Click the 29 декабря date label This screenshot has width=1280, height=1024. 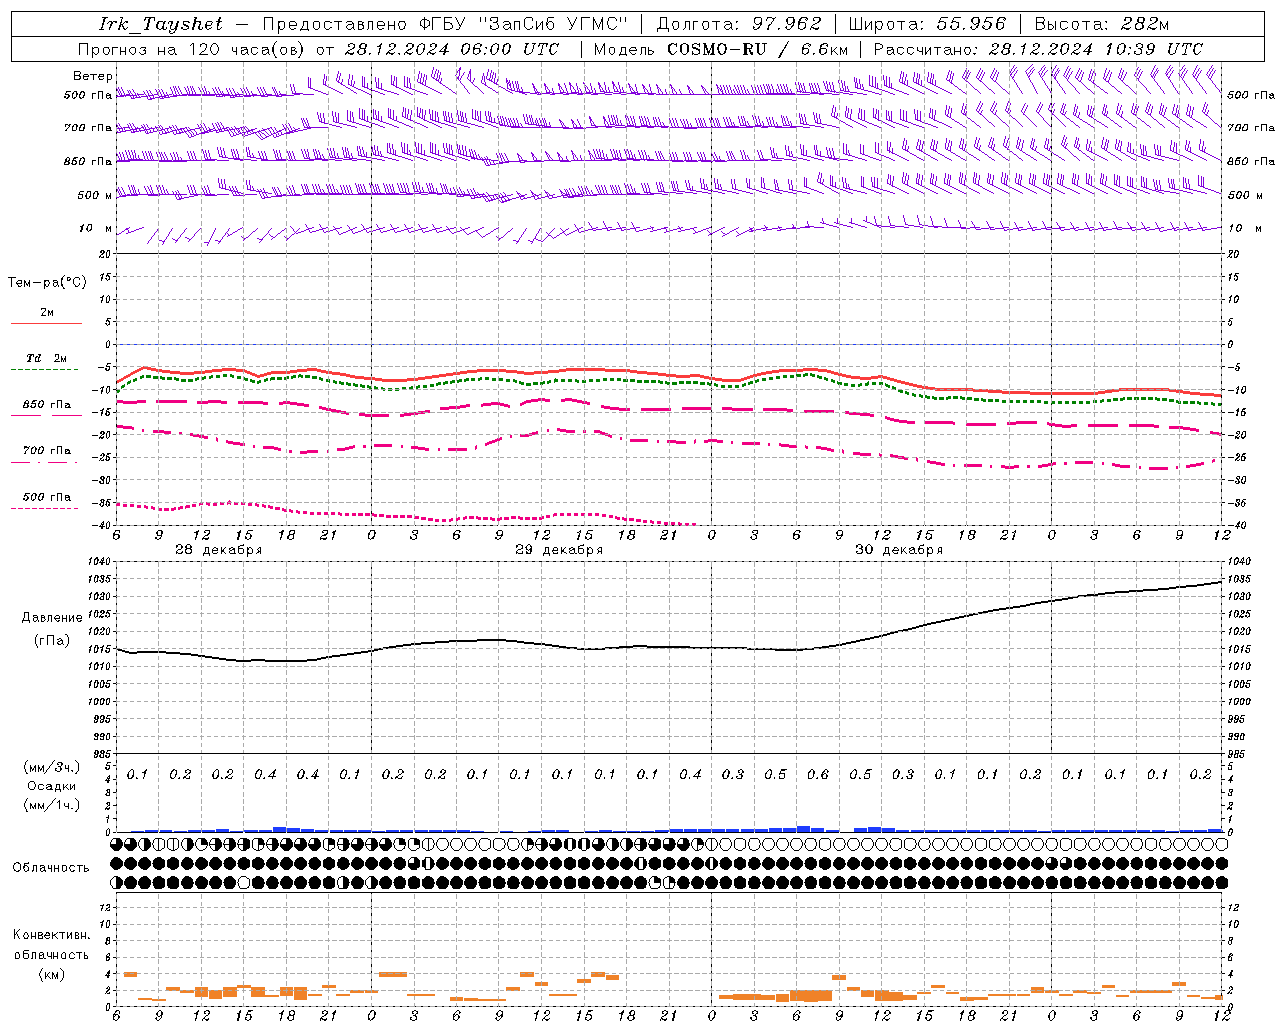pyautogui.click(x=559, y=550)
